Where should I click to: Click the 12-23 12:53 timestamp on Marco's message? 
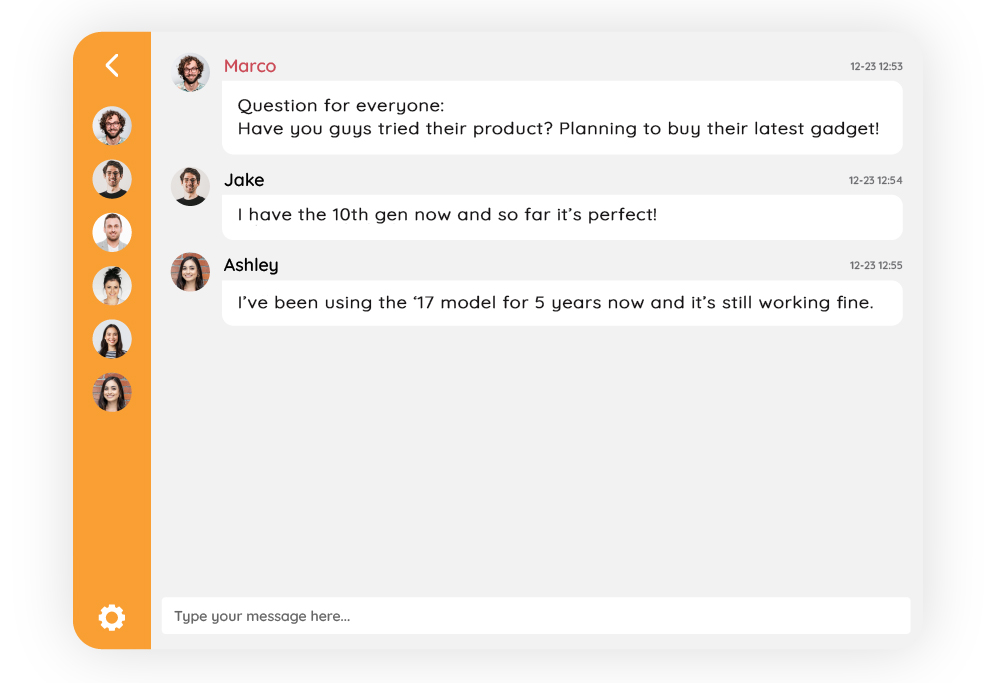click(x=878, y=66)
